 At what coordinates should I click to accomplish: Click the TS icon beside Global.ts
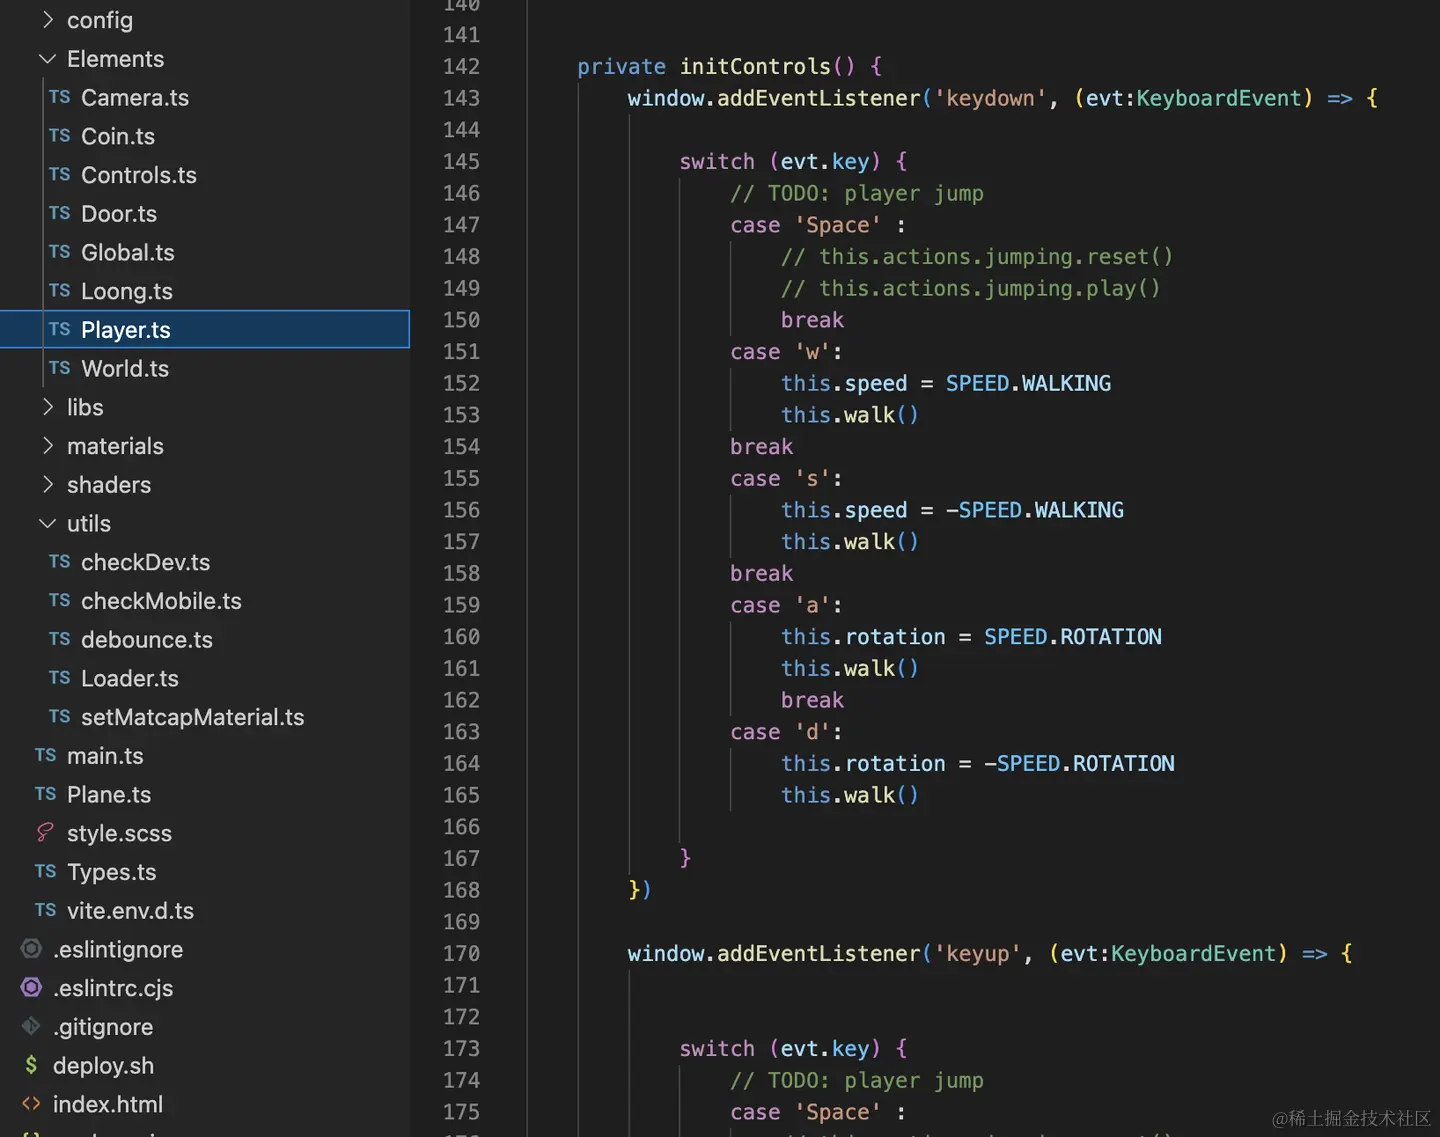point(60,252)
